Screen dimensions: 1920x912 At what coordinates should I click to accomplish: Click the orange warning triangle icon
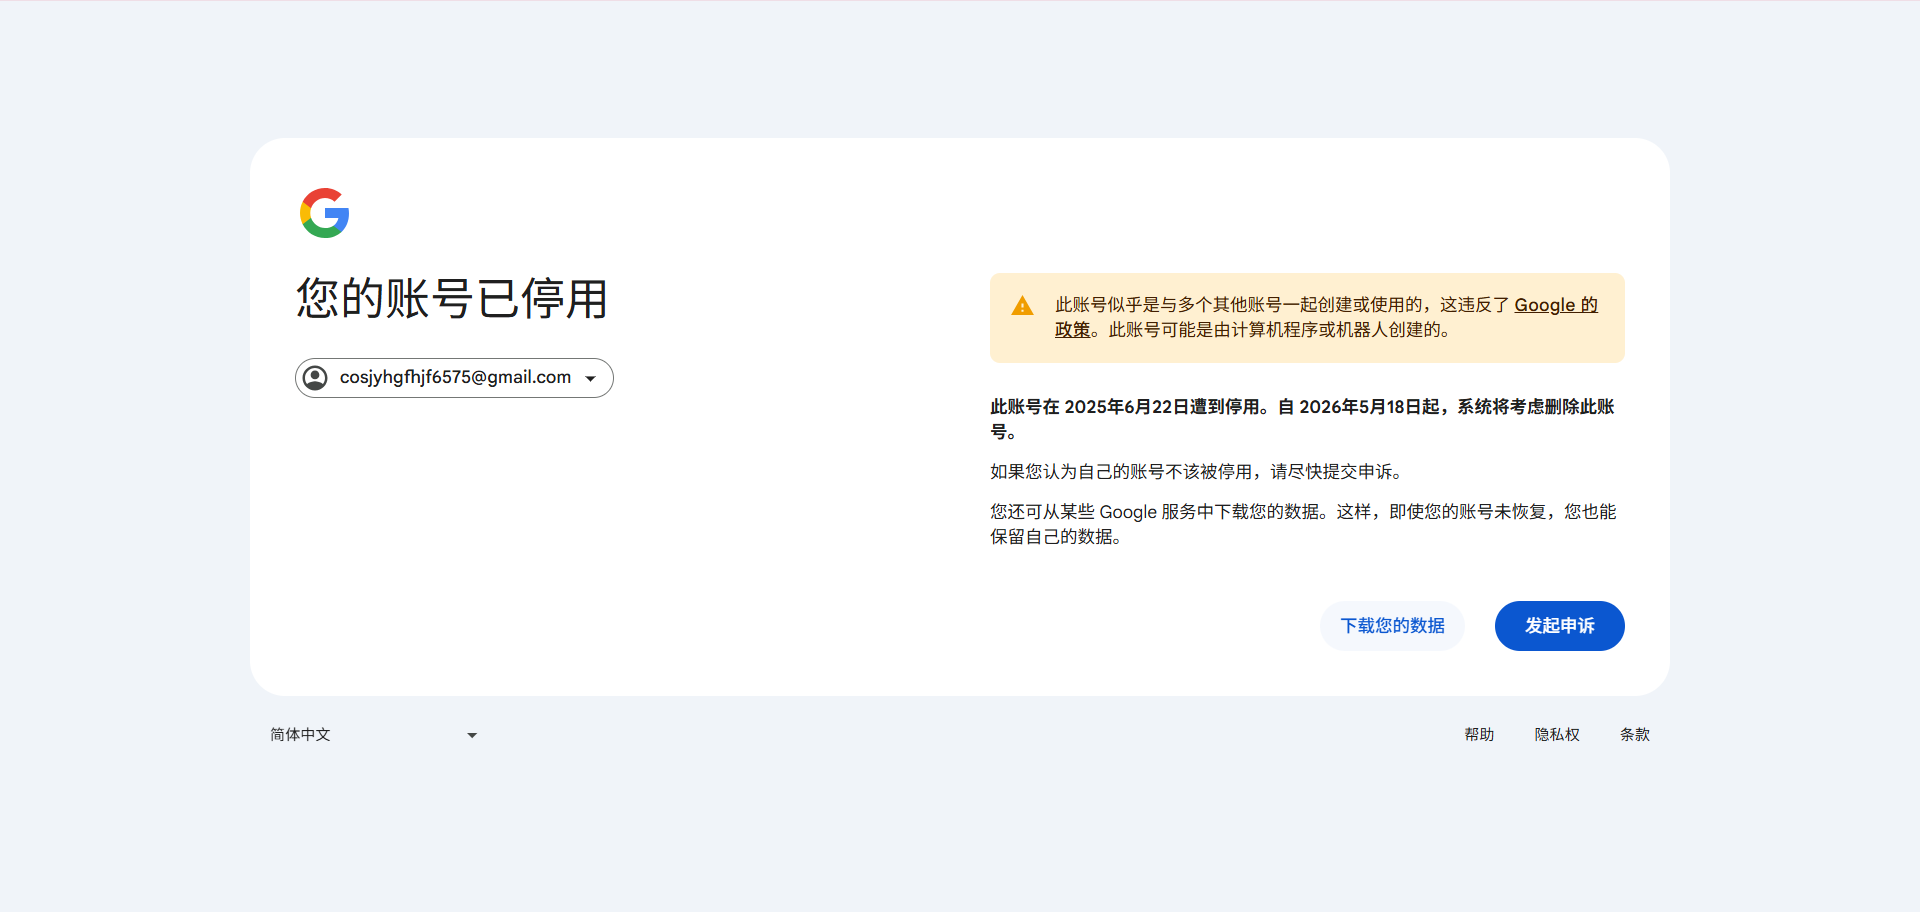pyautogui.click(x=1022, y=306)
